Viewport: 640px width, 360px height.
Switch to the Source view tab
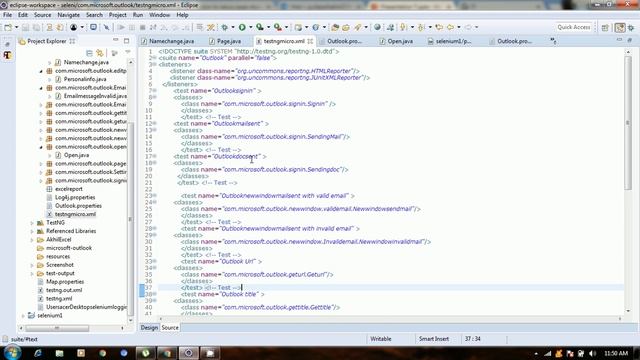(x=170, y=327)
